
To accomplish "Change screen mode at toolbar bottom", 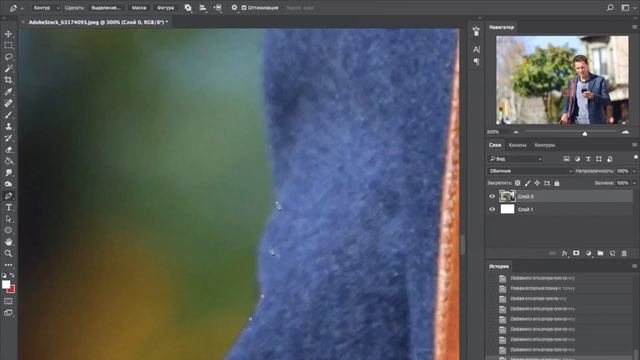I will [8, 313].
